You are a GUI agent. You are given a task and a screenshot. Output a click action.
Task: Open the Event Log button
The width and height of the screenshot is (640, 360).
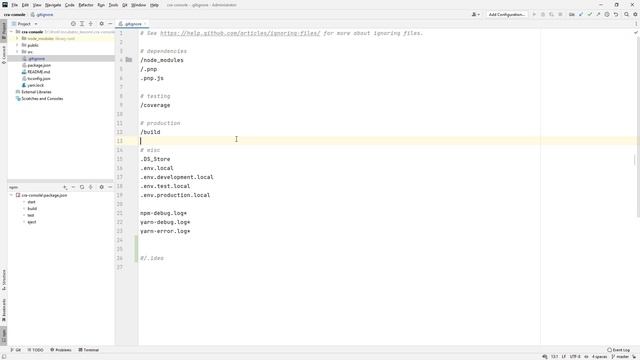tap(618, 350)
